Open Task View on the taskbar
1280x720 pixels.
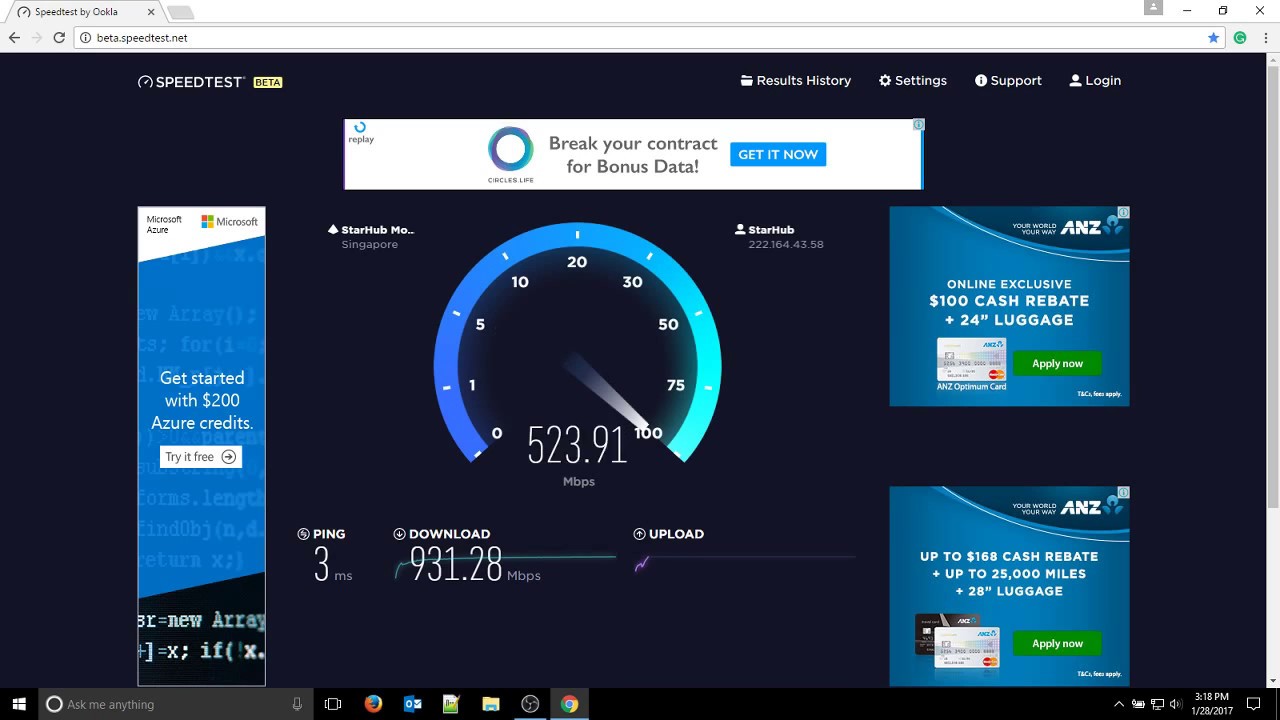(x=333, y=704)
